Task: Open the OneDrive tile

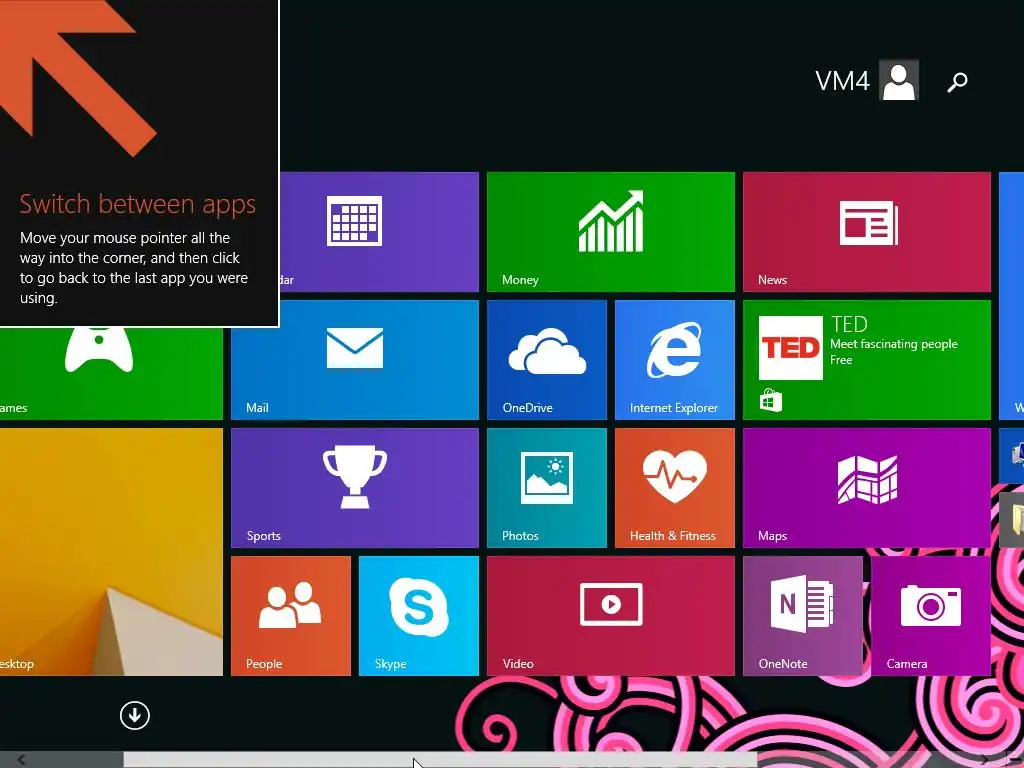Action: 547,360
